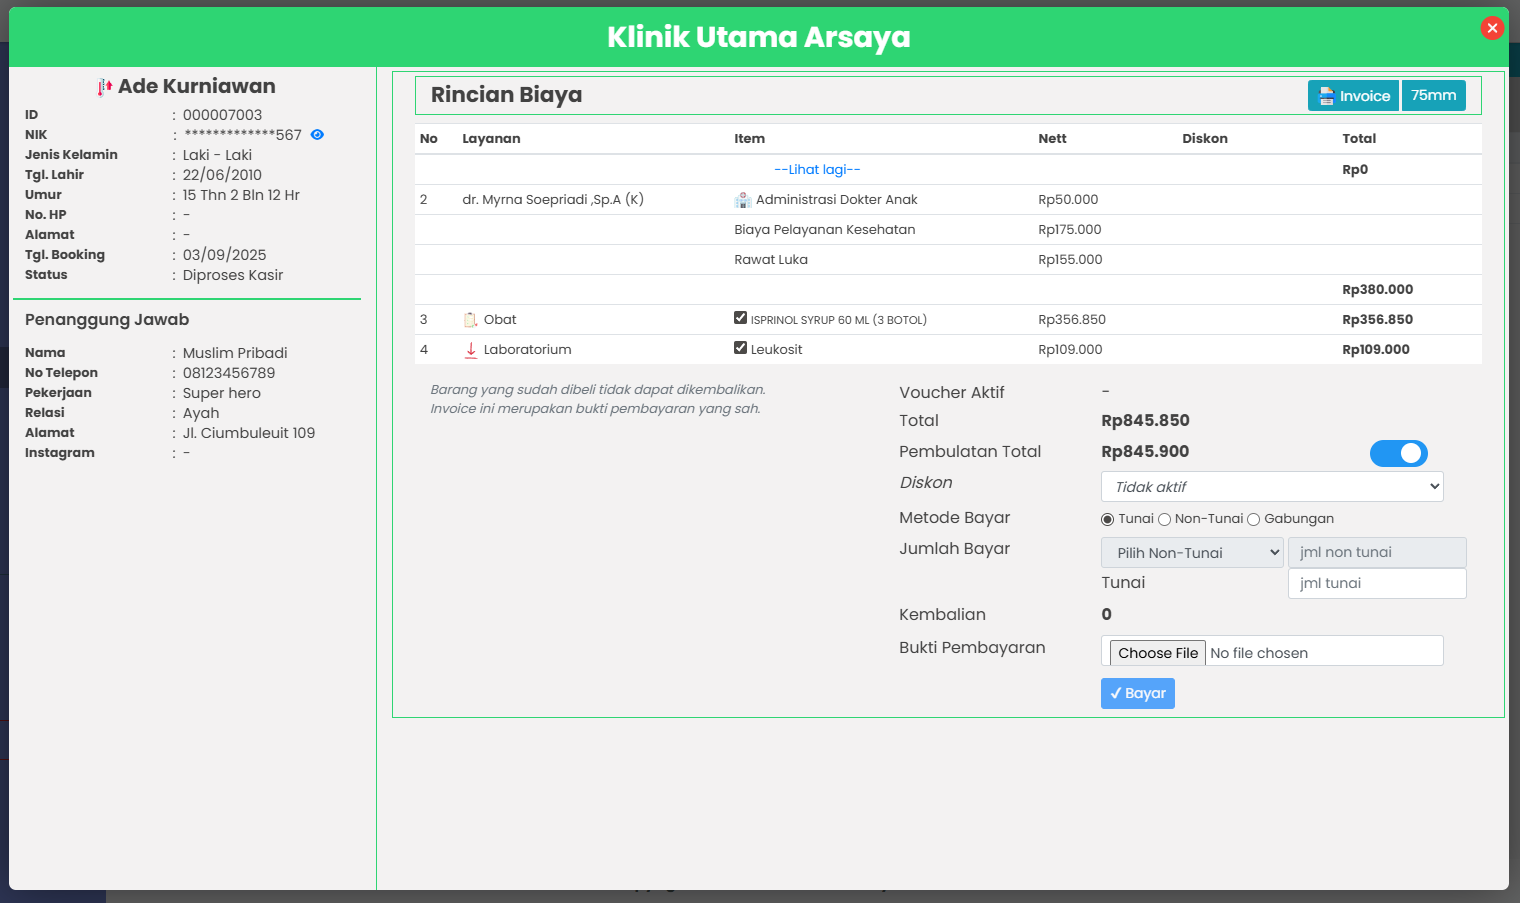The image size is (1520, 903).
Task: Click the Administrasi Dokter Anak icon
Action: pos(742,200)
